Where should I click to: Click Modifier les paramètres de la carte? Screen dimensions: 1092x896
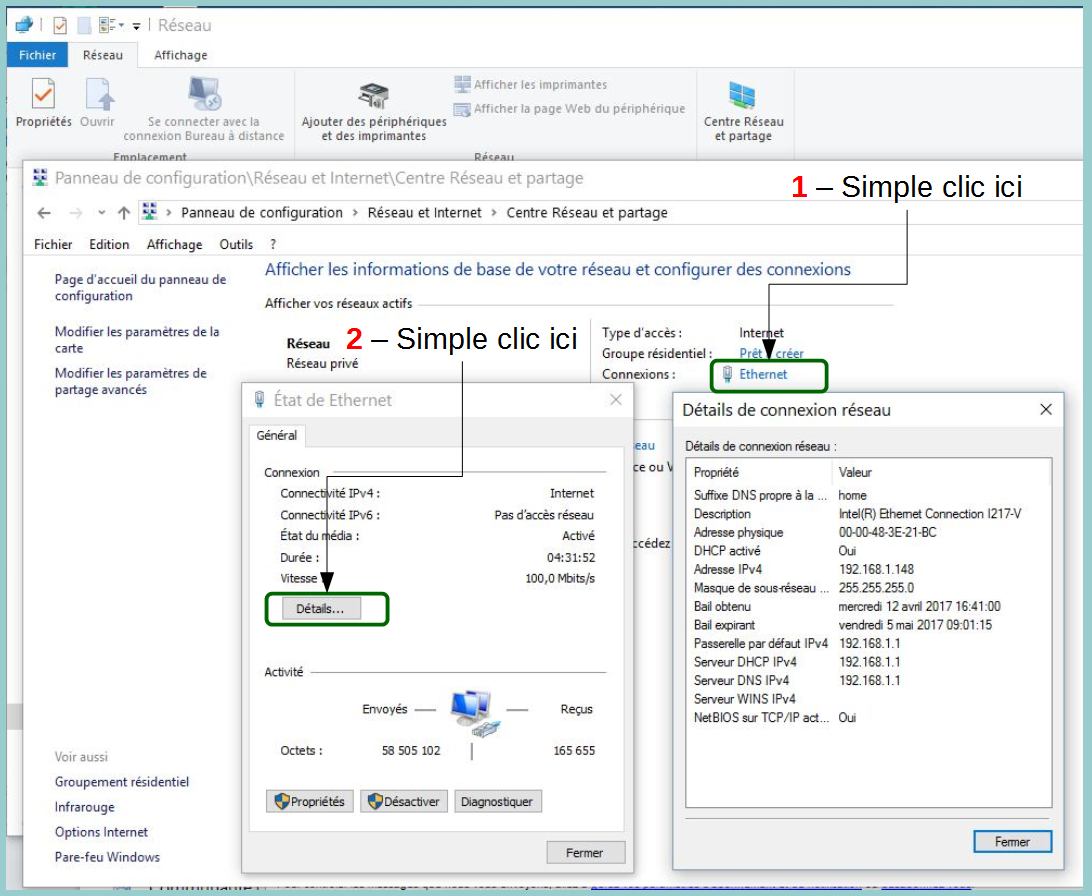point(136,340)
